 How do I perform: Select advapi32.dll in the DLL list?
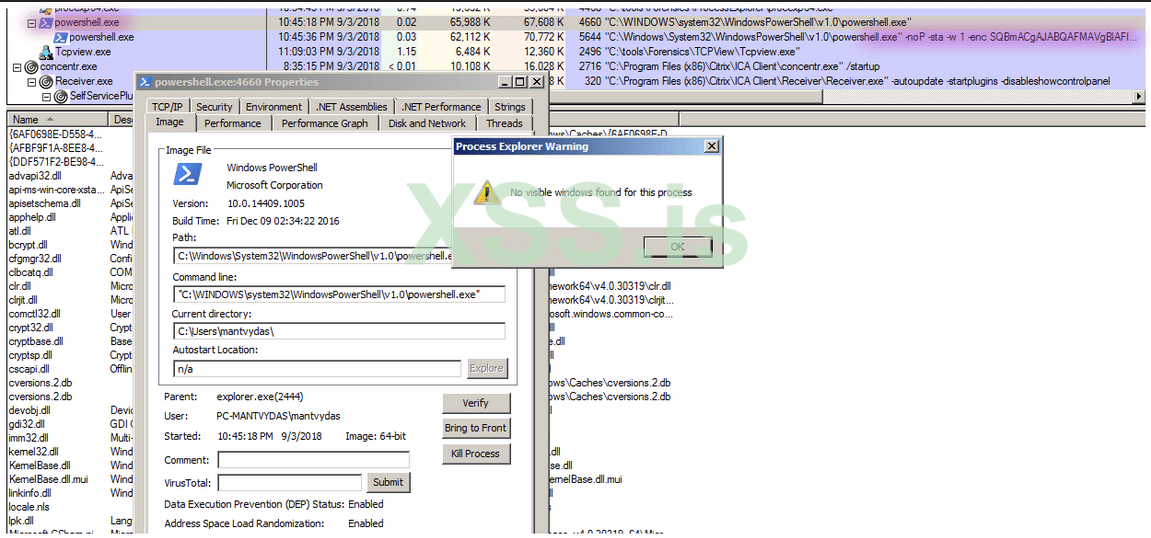pos(34,176)
